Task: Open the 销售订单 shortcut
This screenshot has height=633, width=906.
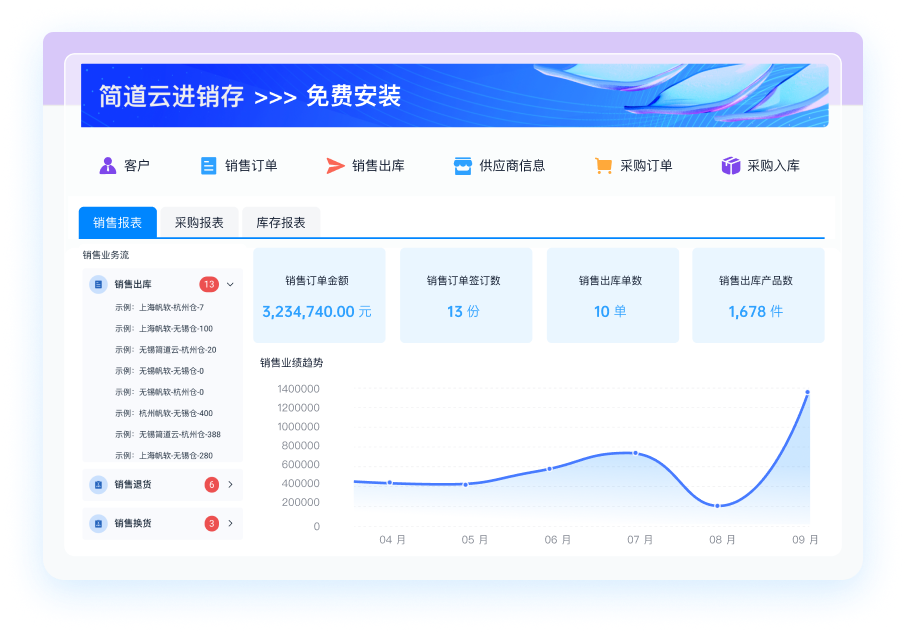Action: coord(239,166)
